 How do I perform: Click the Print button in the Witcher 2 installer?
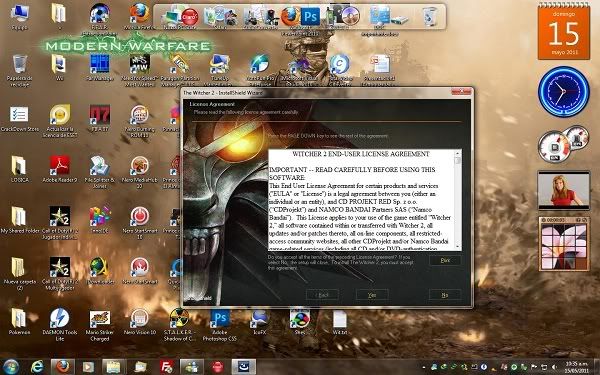tap(445, 260)
